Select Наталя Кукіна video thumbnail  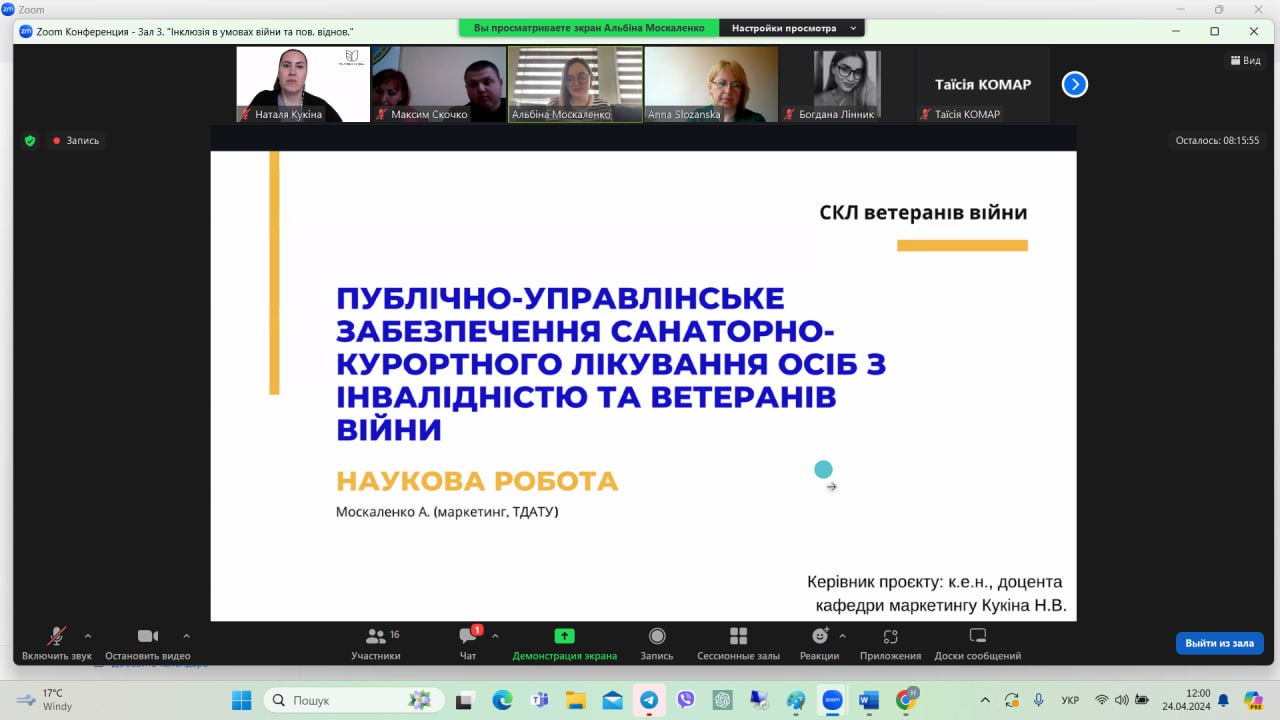303,84
